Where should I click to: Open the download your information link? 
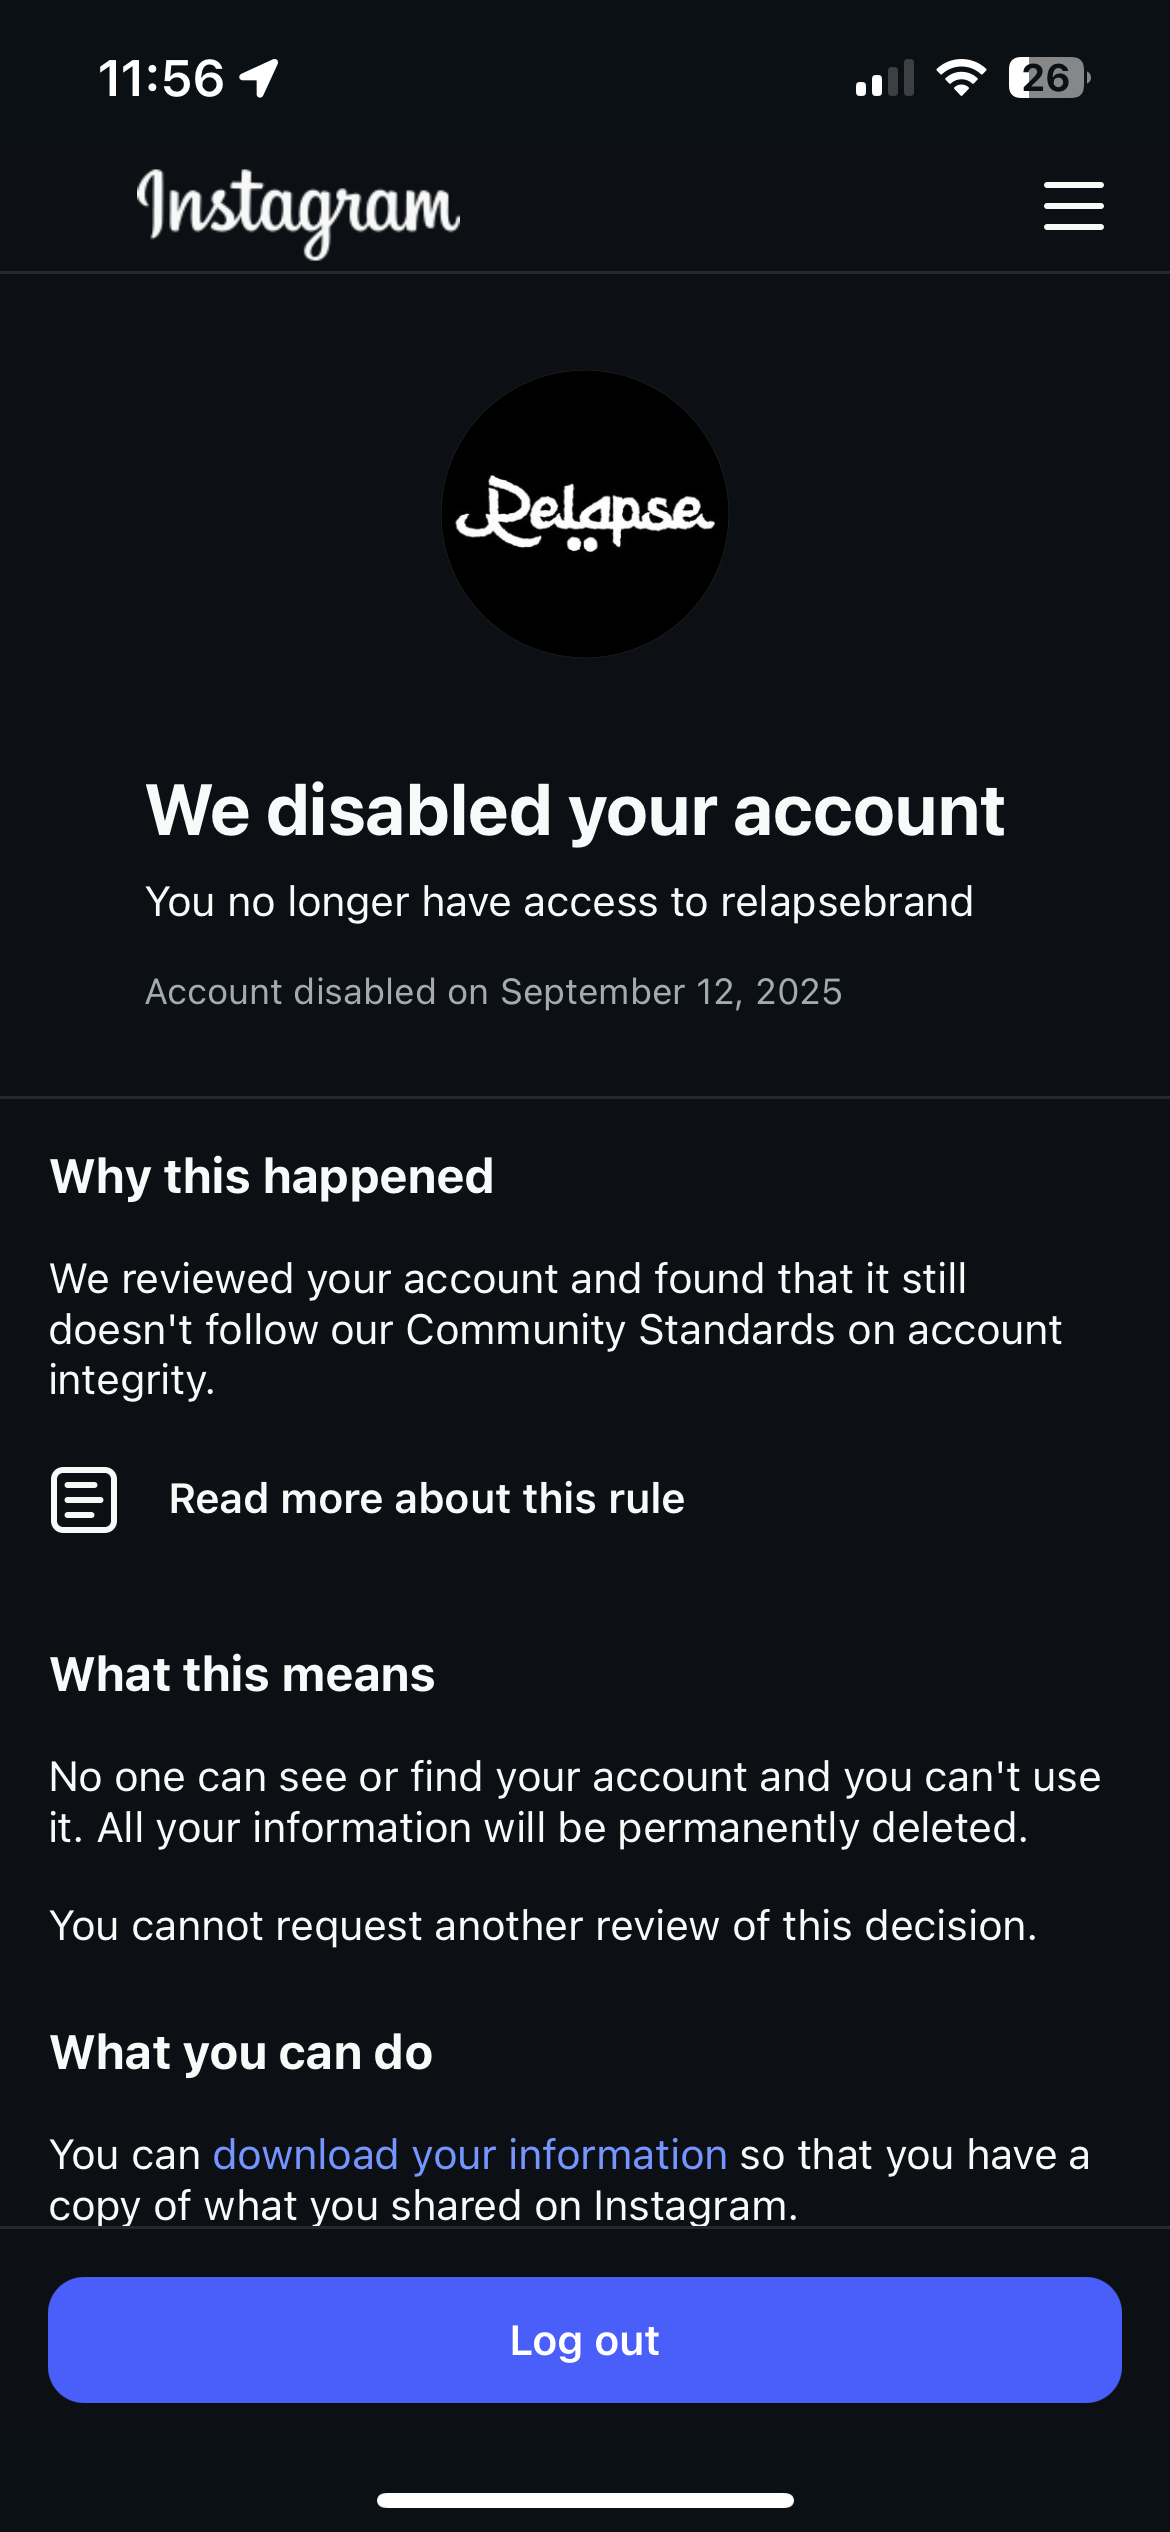click(x=470, y=2155)
